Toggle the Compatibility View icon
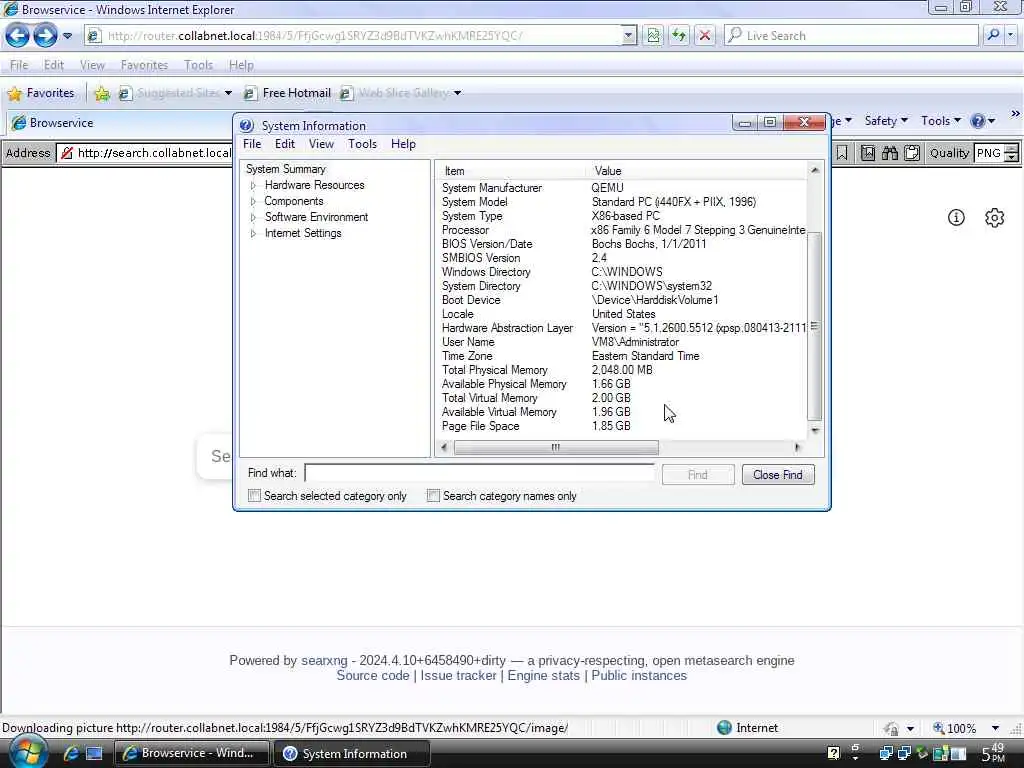The width and height of the screenshot is (1024, 768). [x=653, y=35]
